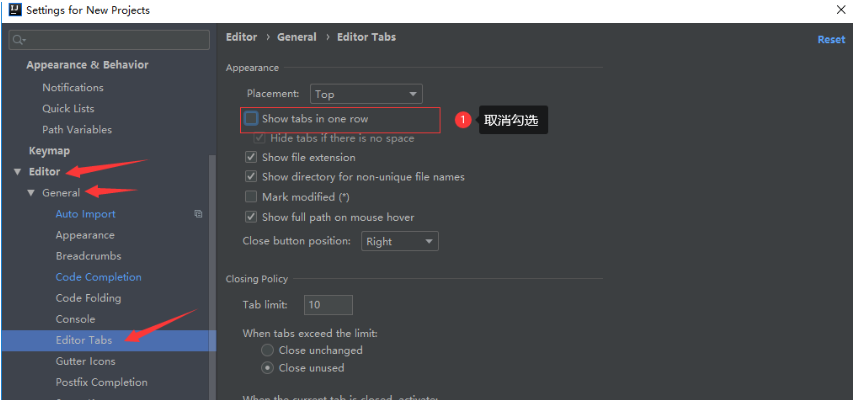Select Code Folding settings item

coord(88,298)
